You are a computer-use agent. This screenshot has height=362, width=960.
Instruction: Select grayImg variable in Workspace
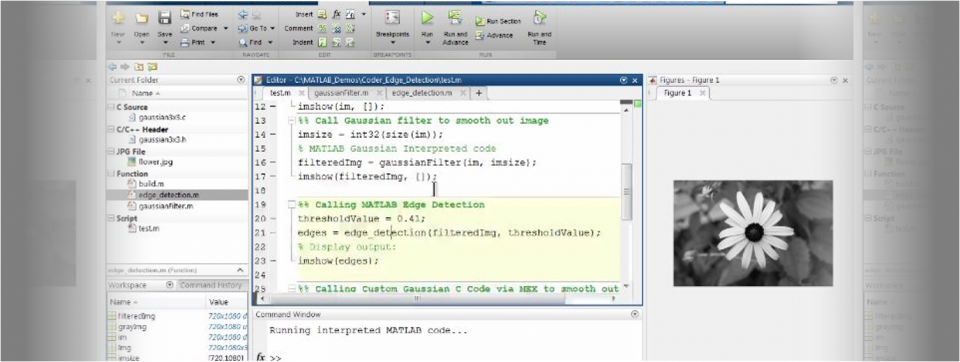127,326
